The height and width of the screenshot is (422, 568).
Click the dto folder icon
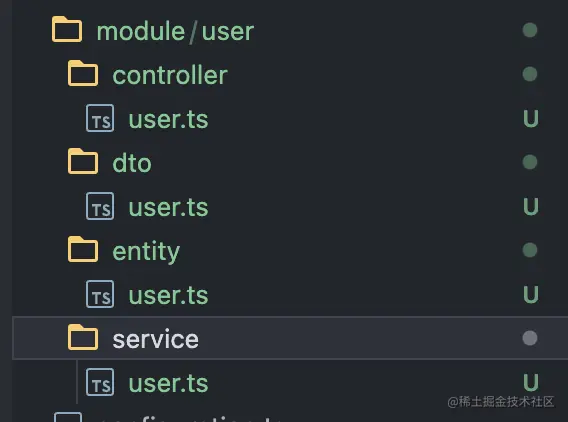tap(83, 161)
